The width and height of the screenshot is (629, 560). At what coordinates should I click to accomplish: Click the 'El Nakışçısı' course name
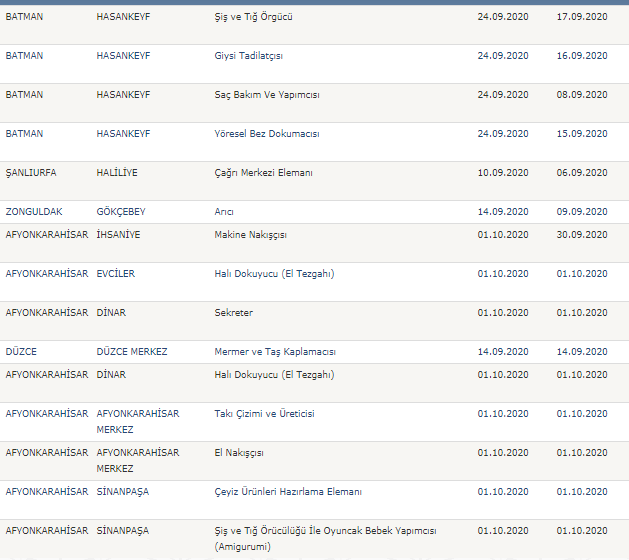click(x=239, y=453)
